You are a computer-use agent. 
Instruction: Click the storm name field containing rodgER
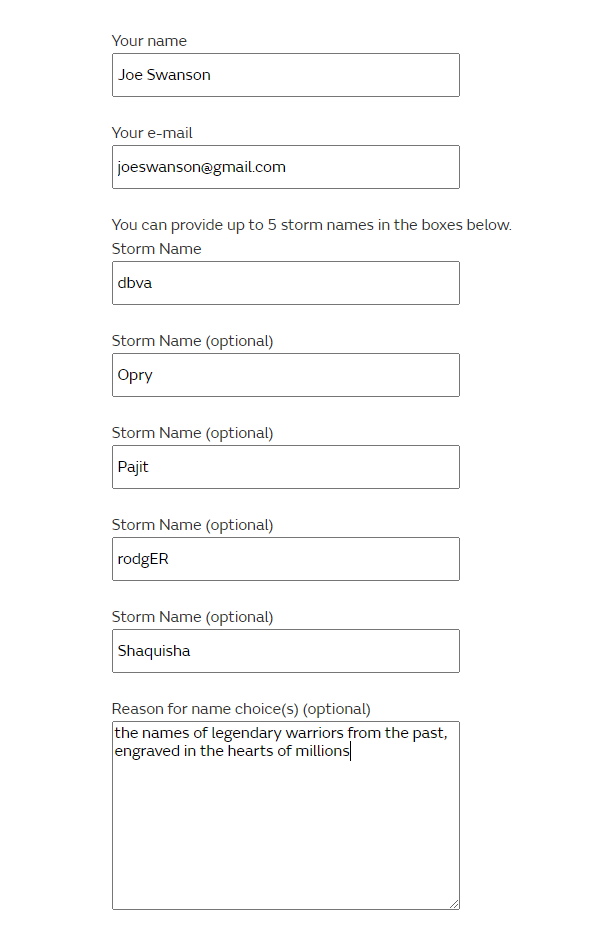tap(286, 559)
